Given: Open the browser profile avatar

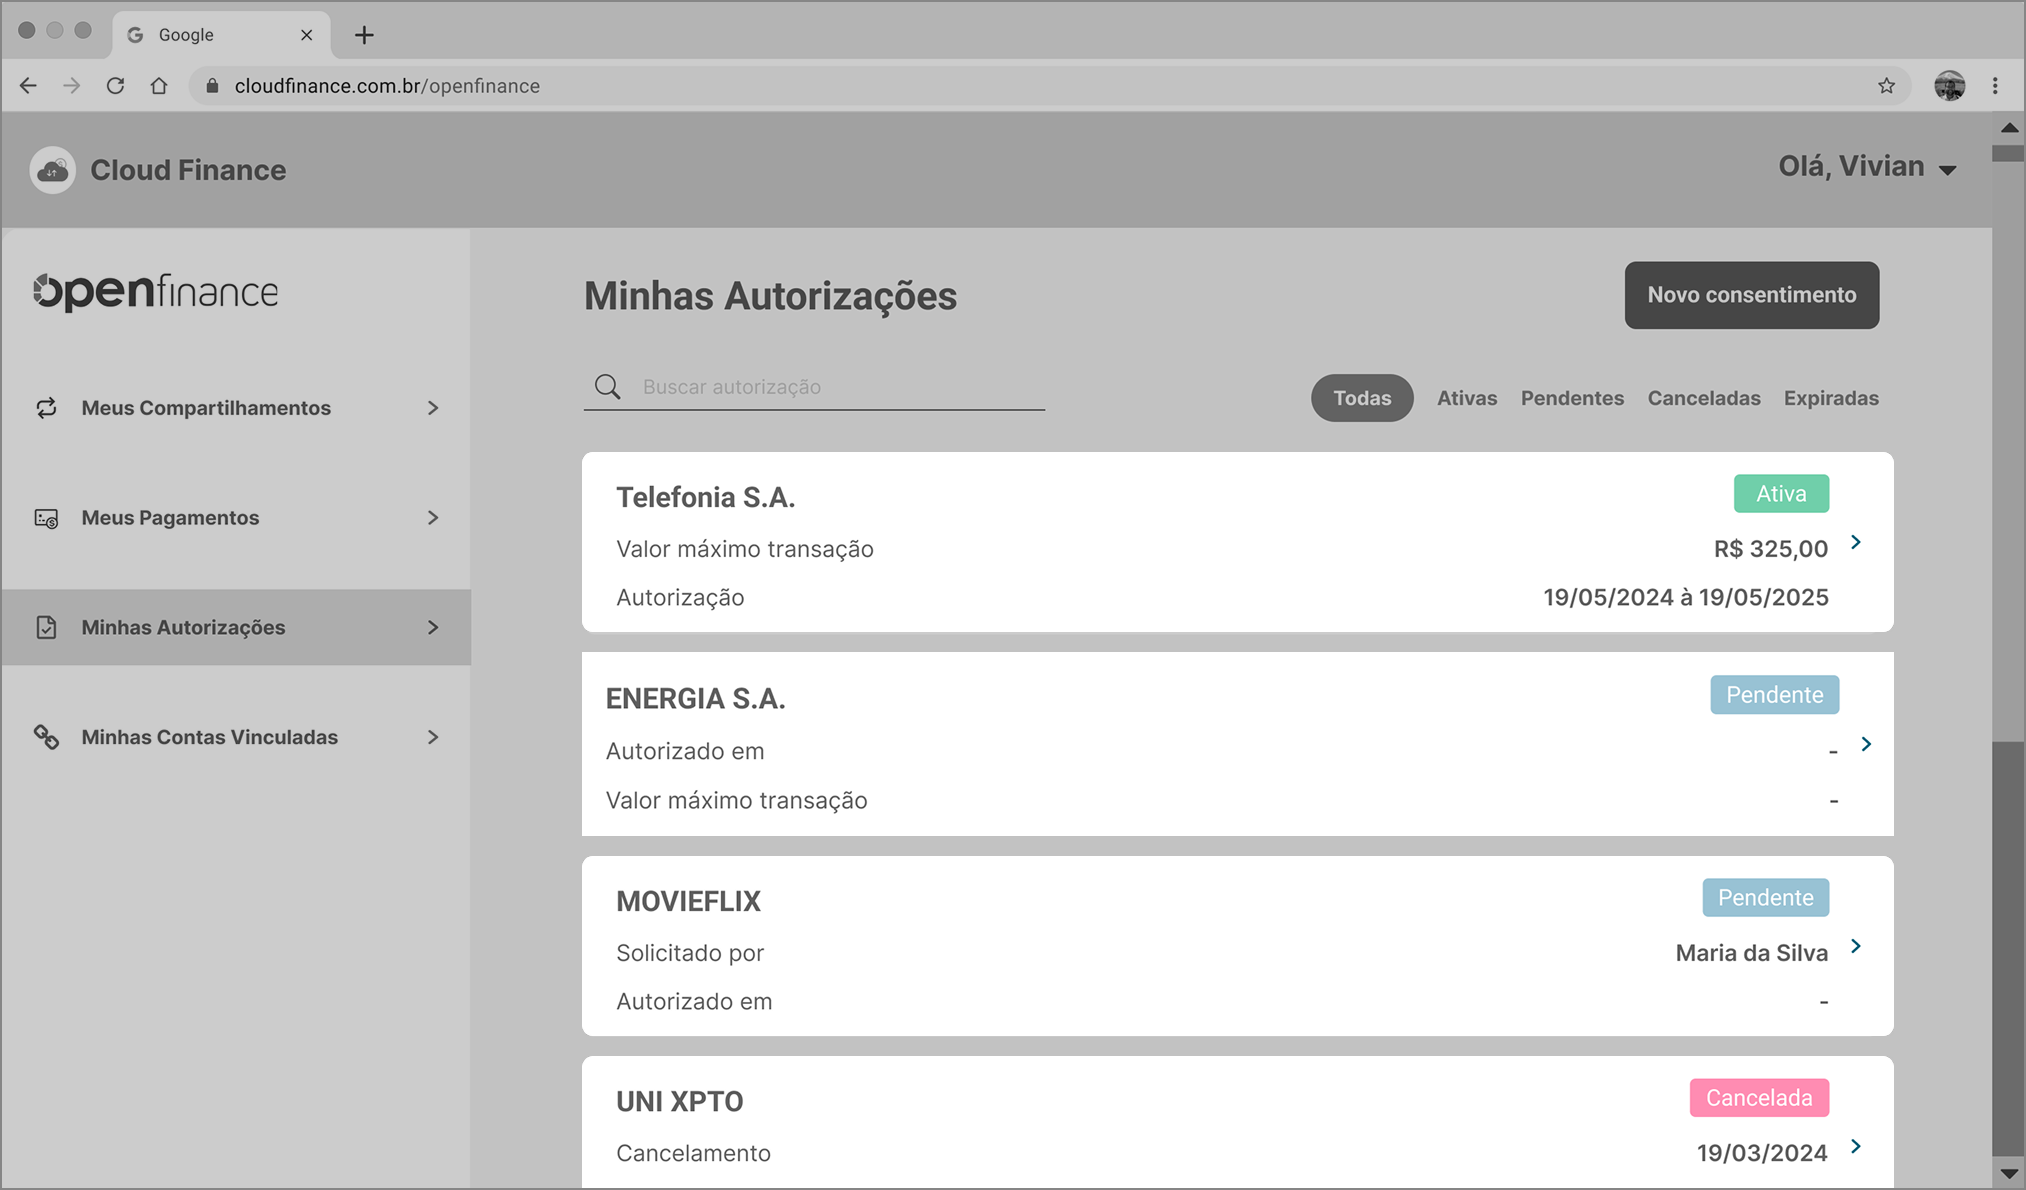Looking at the screenshot, I should [x=1949, y=86].
